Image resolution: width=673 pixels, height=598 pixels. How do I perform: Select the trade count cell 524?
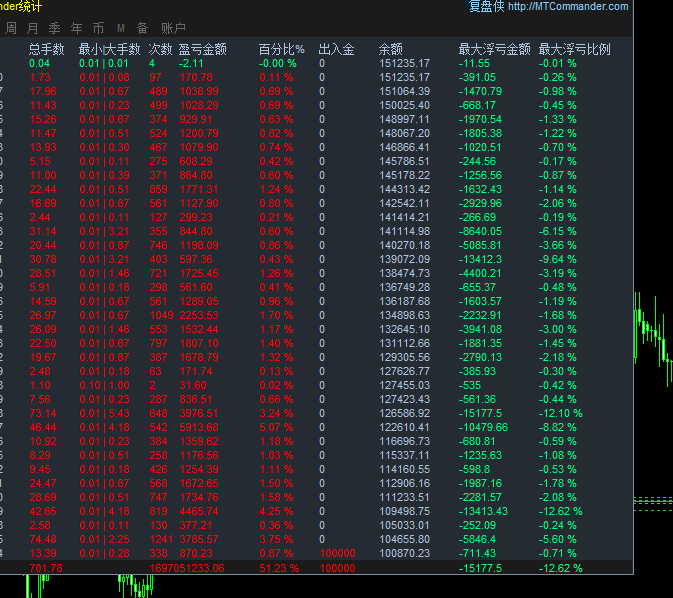[x=158, y=134]
